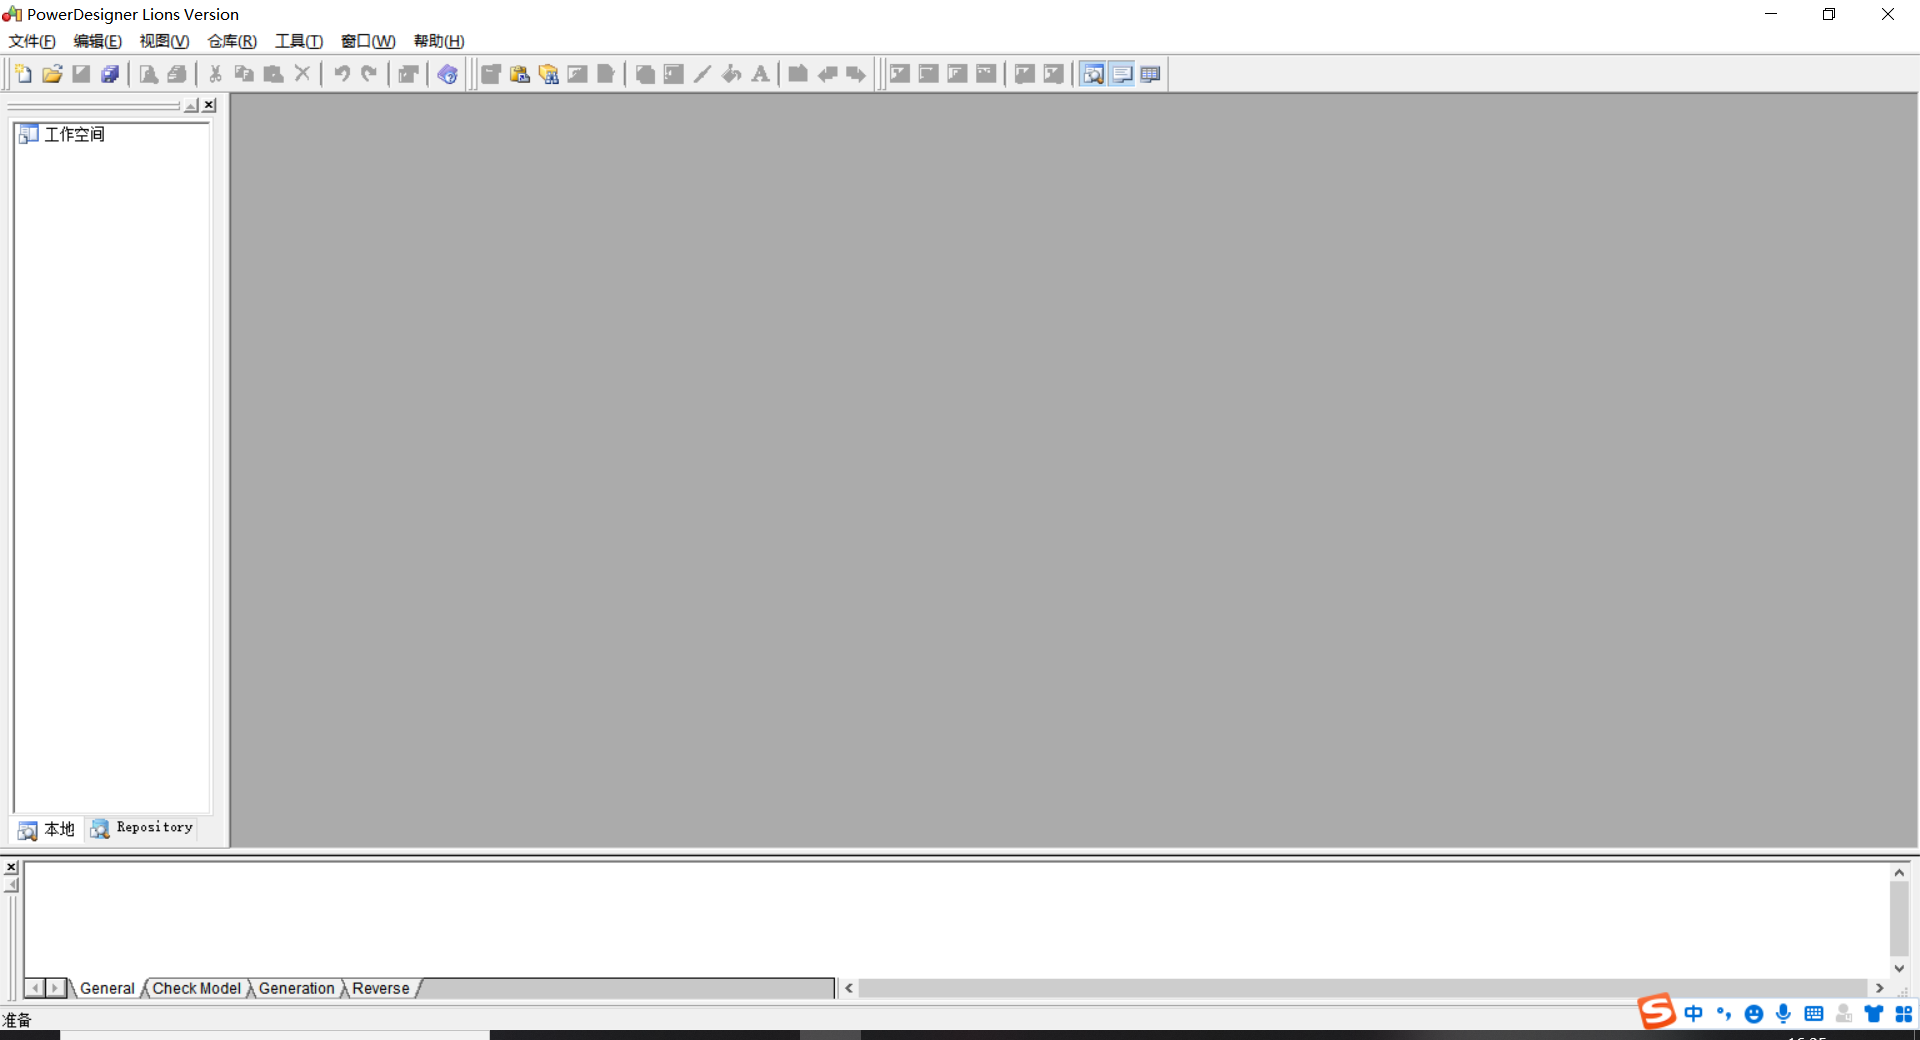Click the Save disk icon

81,74
